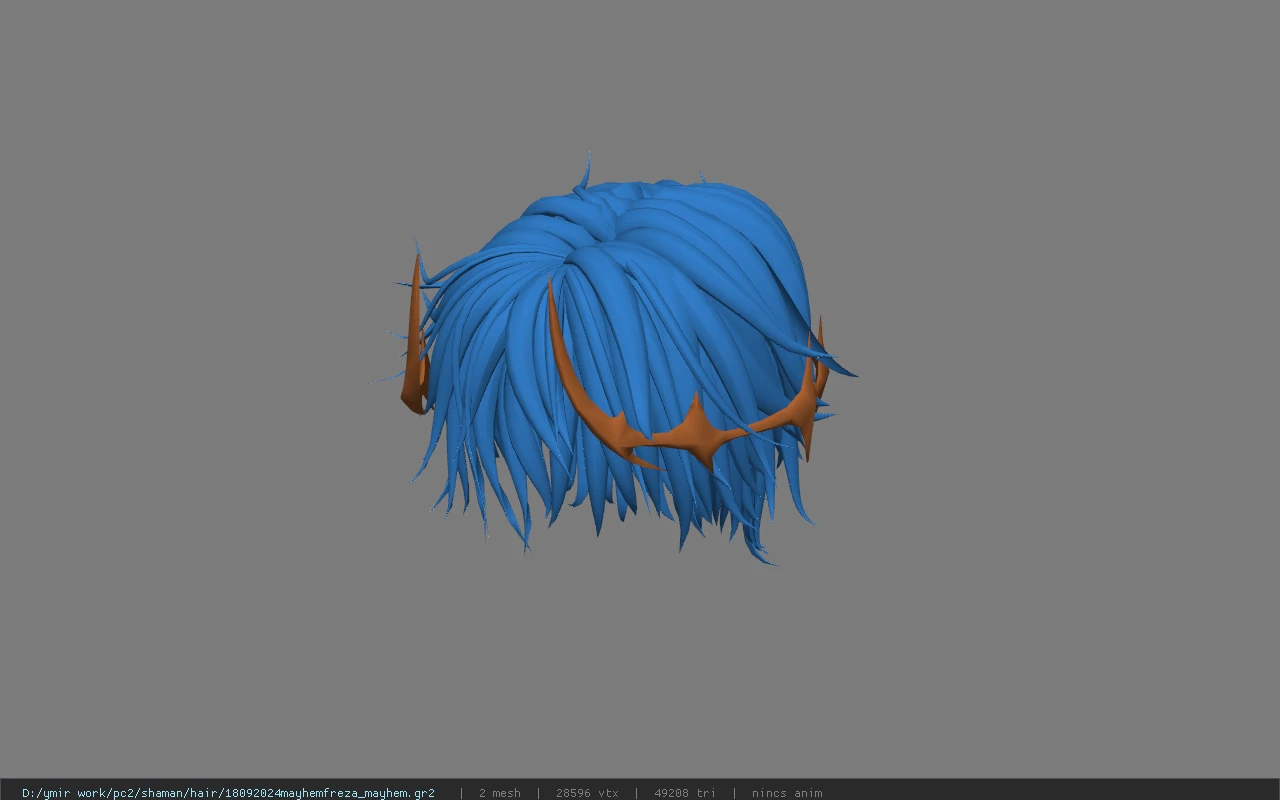
Task: Click the '2 mesh' status entry
Action: 499,793
